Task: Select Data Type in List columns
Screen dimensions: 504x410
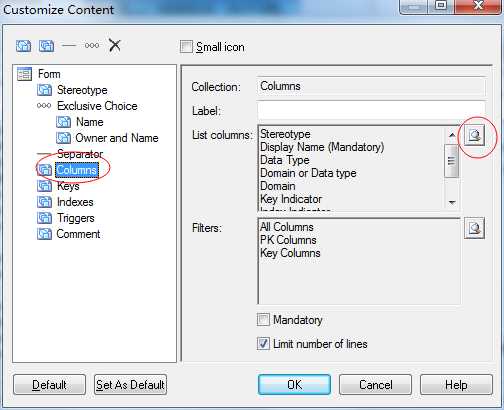Action: [x=285, y=160]
